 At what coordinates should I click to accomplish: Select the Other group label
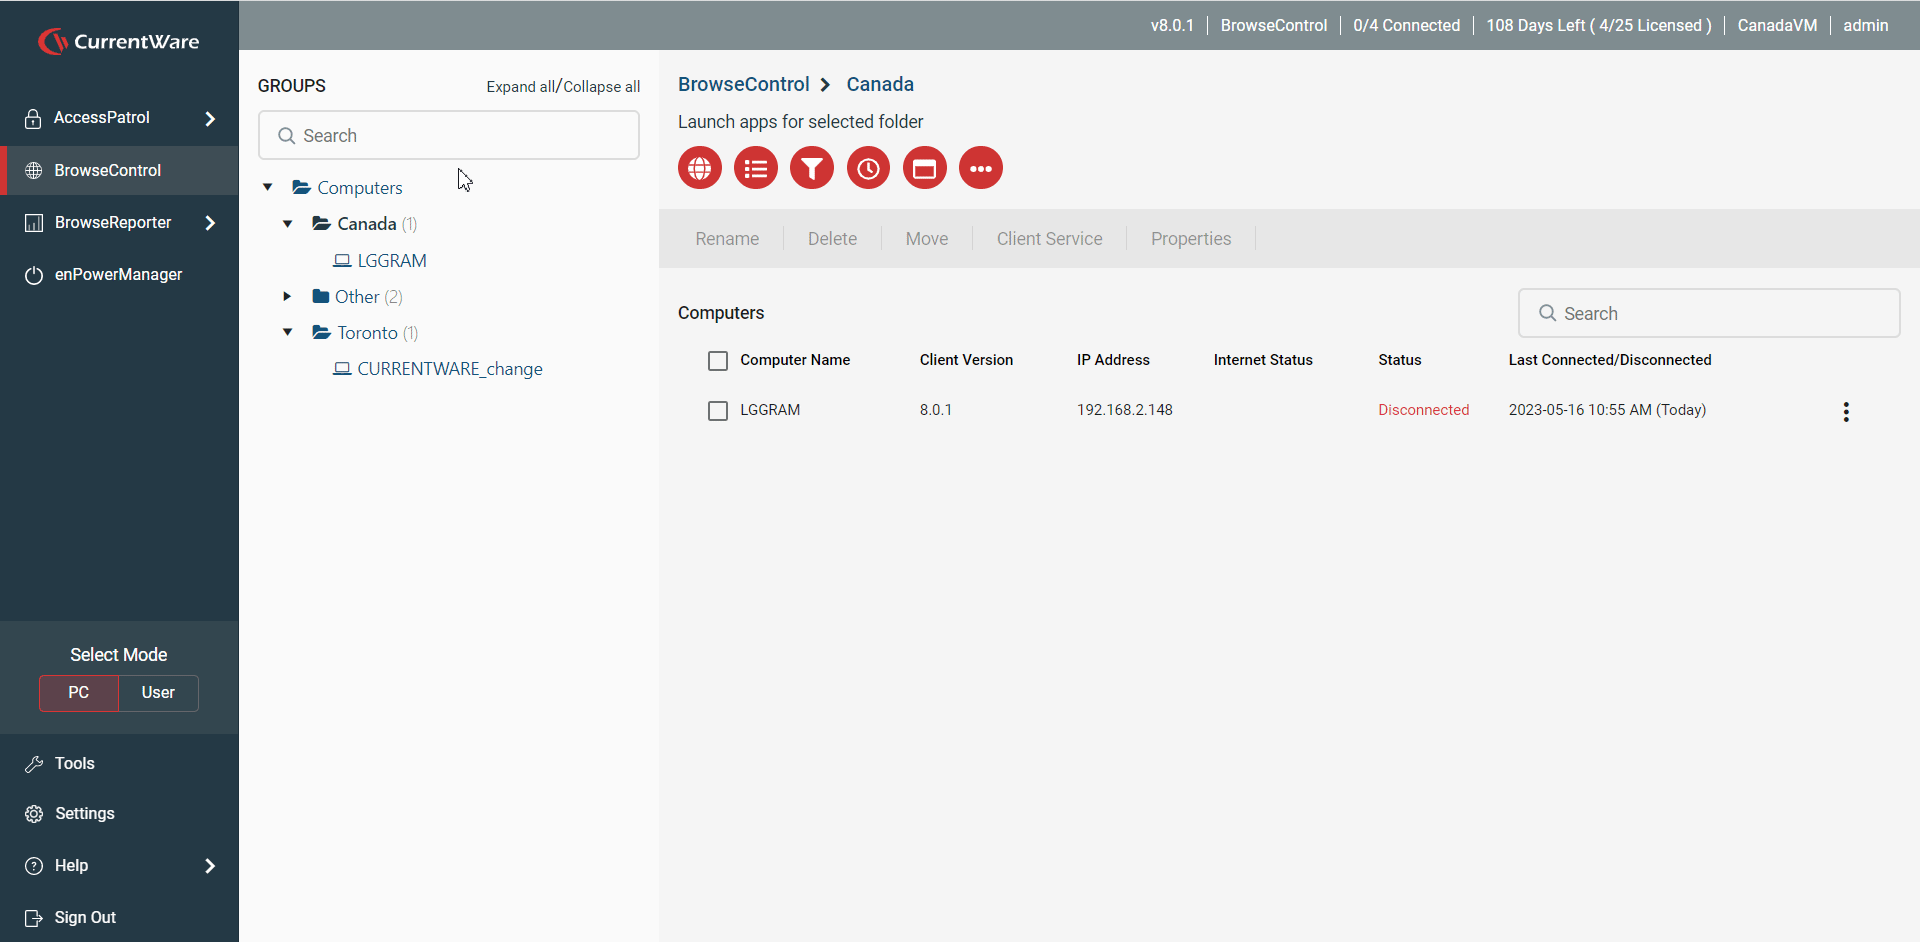coord(357,297)
